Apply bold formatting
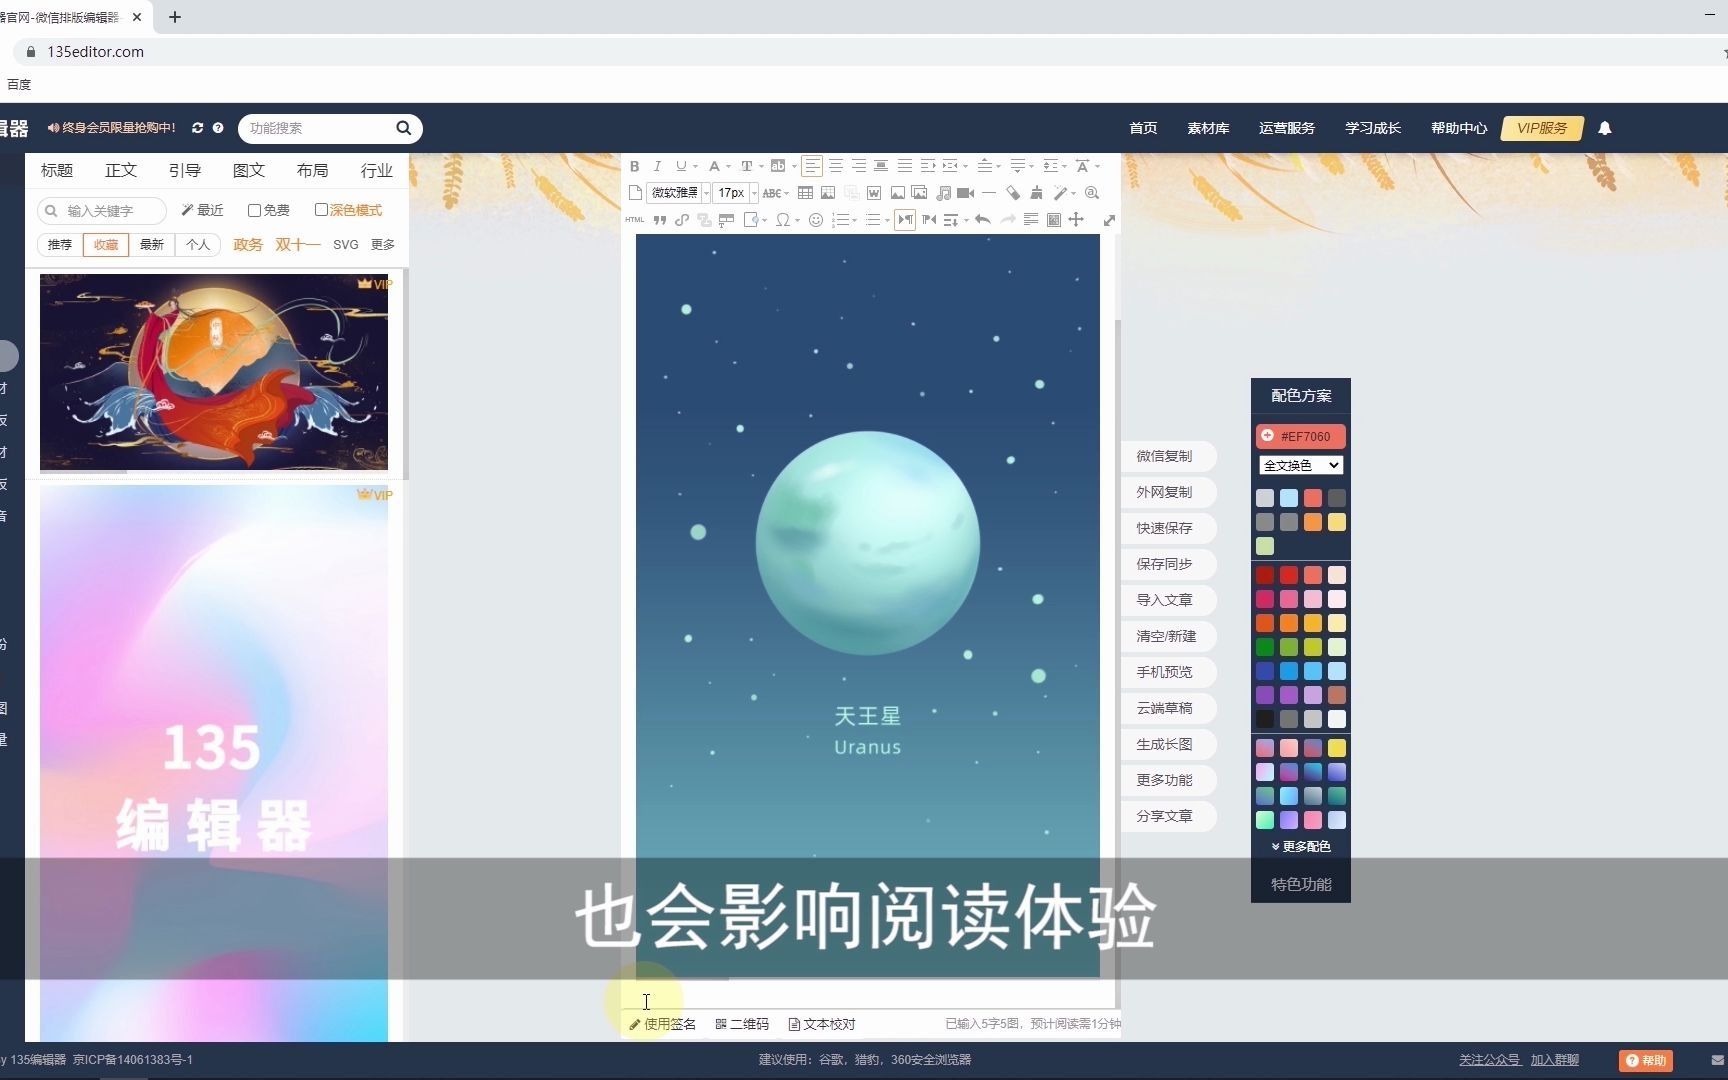1728x1080 pixels. coord(634,166)
